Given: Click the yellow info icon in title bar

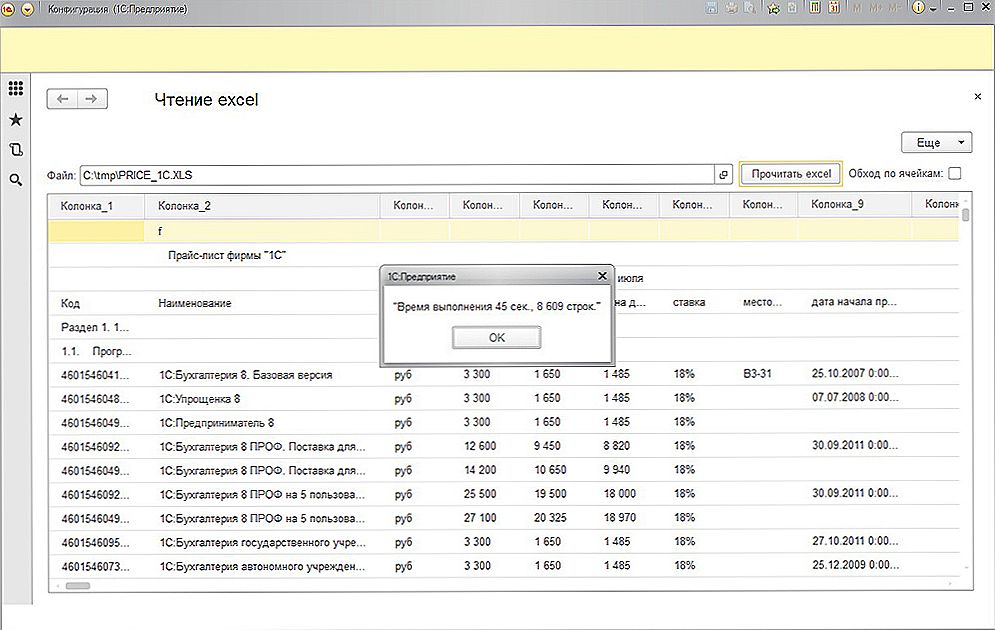Looking at the screenshot, I should [x=919, y=8].
